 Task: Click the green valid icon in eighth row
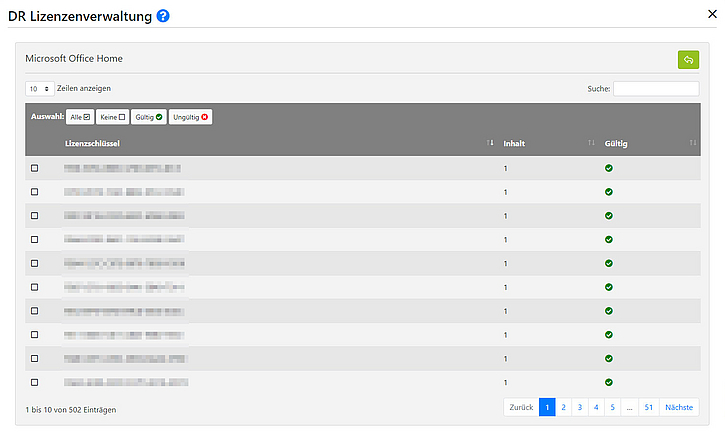point(608,335)
